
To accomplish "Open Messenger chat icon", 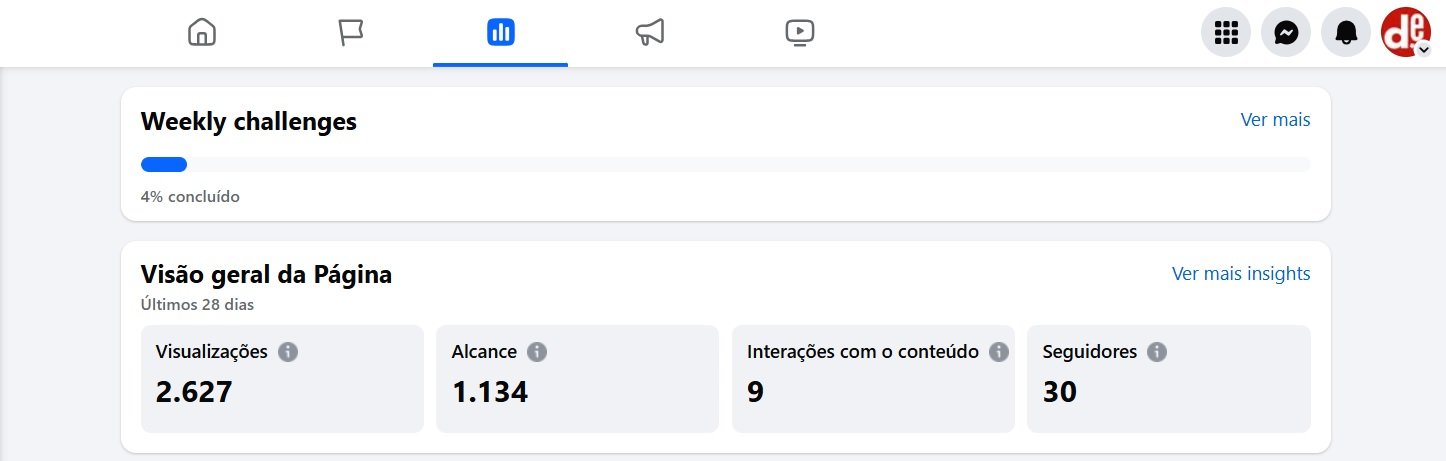I will (1286, 34).
